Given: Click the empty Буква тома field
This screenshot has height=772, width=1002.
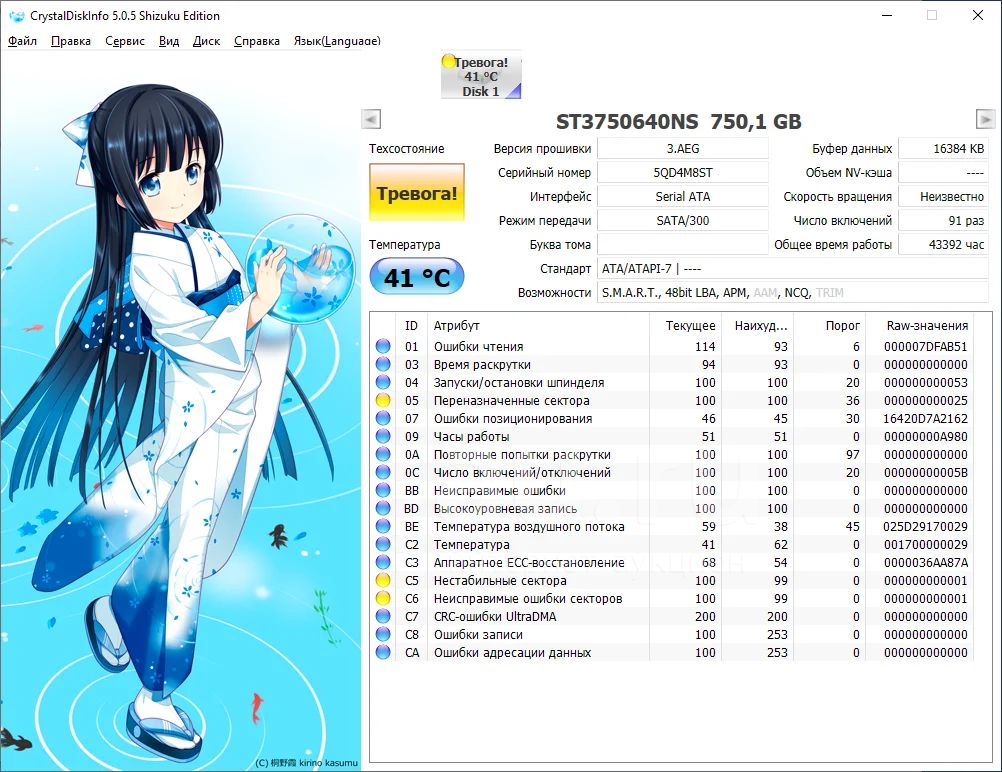Looking at the screenshot, I should pyautogui.click(x=682, y=245).
